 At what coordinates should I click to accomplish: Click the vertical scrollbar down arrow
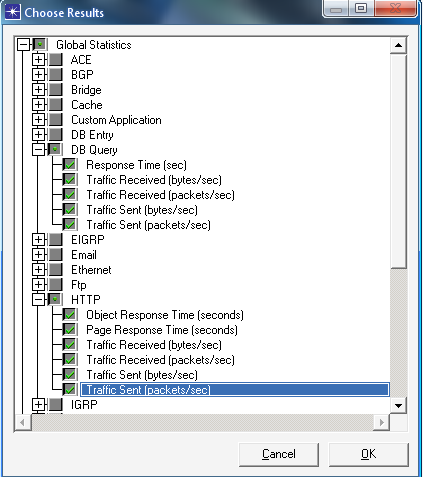point(398,406)
